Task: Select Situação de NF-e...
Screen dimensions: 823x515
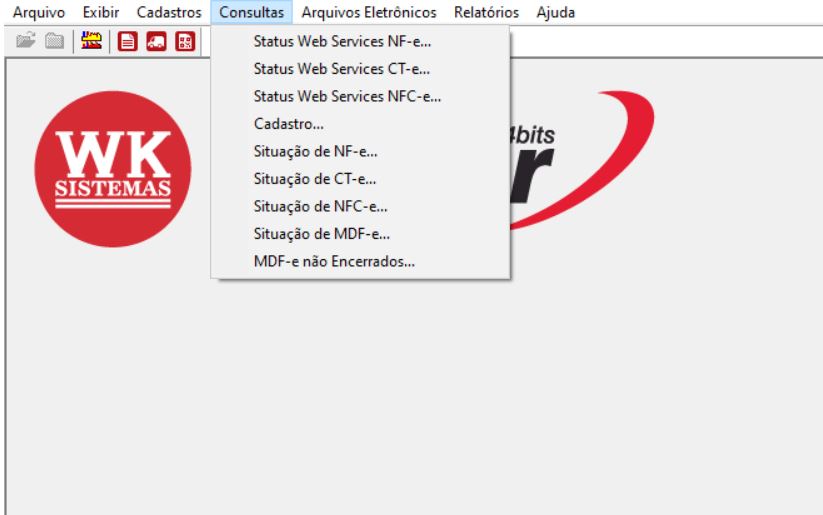Action: [361, 152]
